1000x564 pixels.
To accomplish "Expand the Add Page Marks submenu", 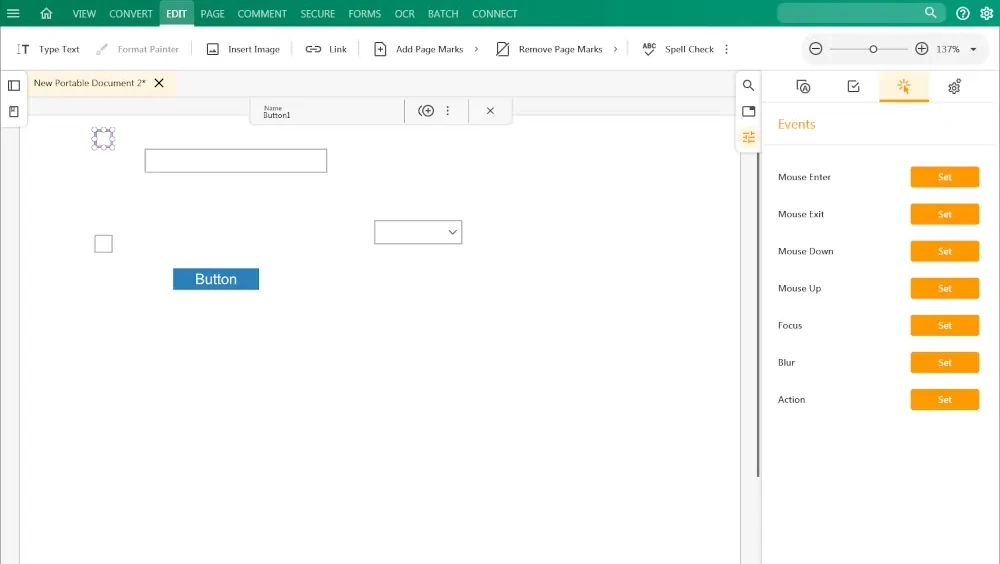I will [x=476, y=49].
